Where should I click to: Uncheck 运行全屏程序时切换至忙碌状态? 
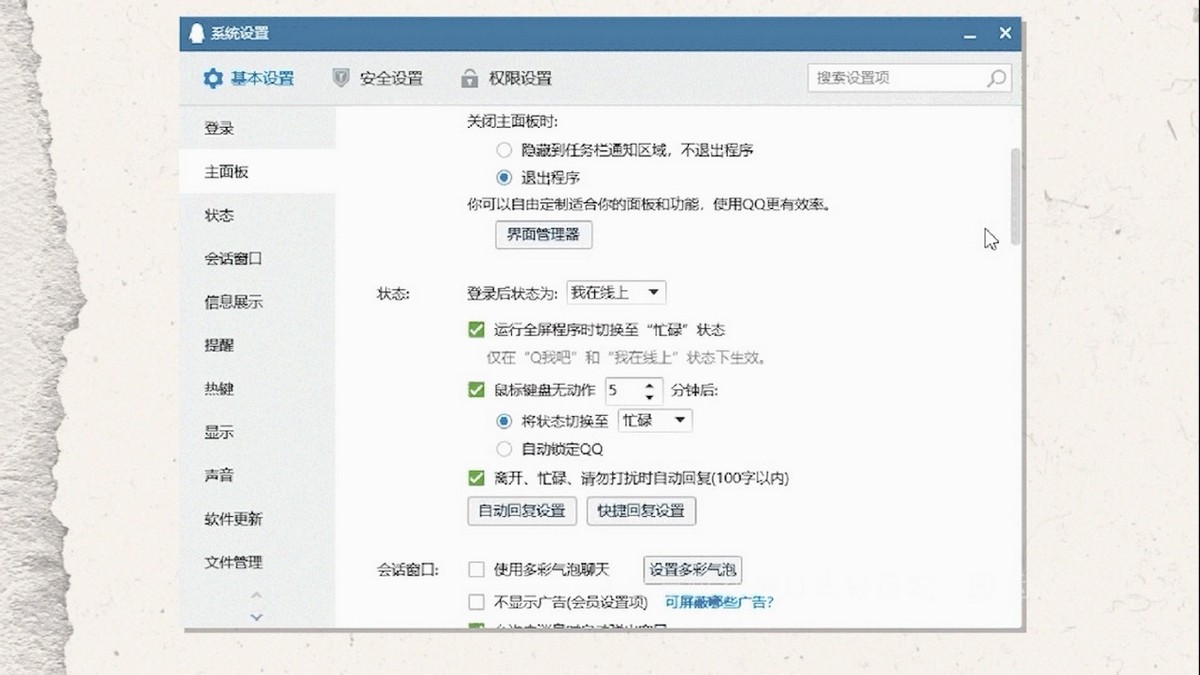[475, 328]
